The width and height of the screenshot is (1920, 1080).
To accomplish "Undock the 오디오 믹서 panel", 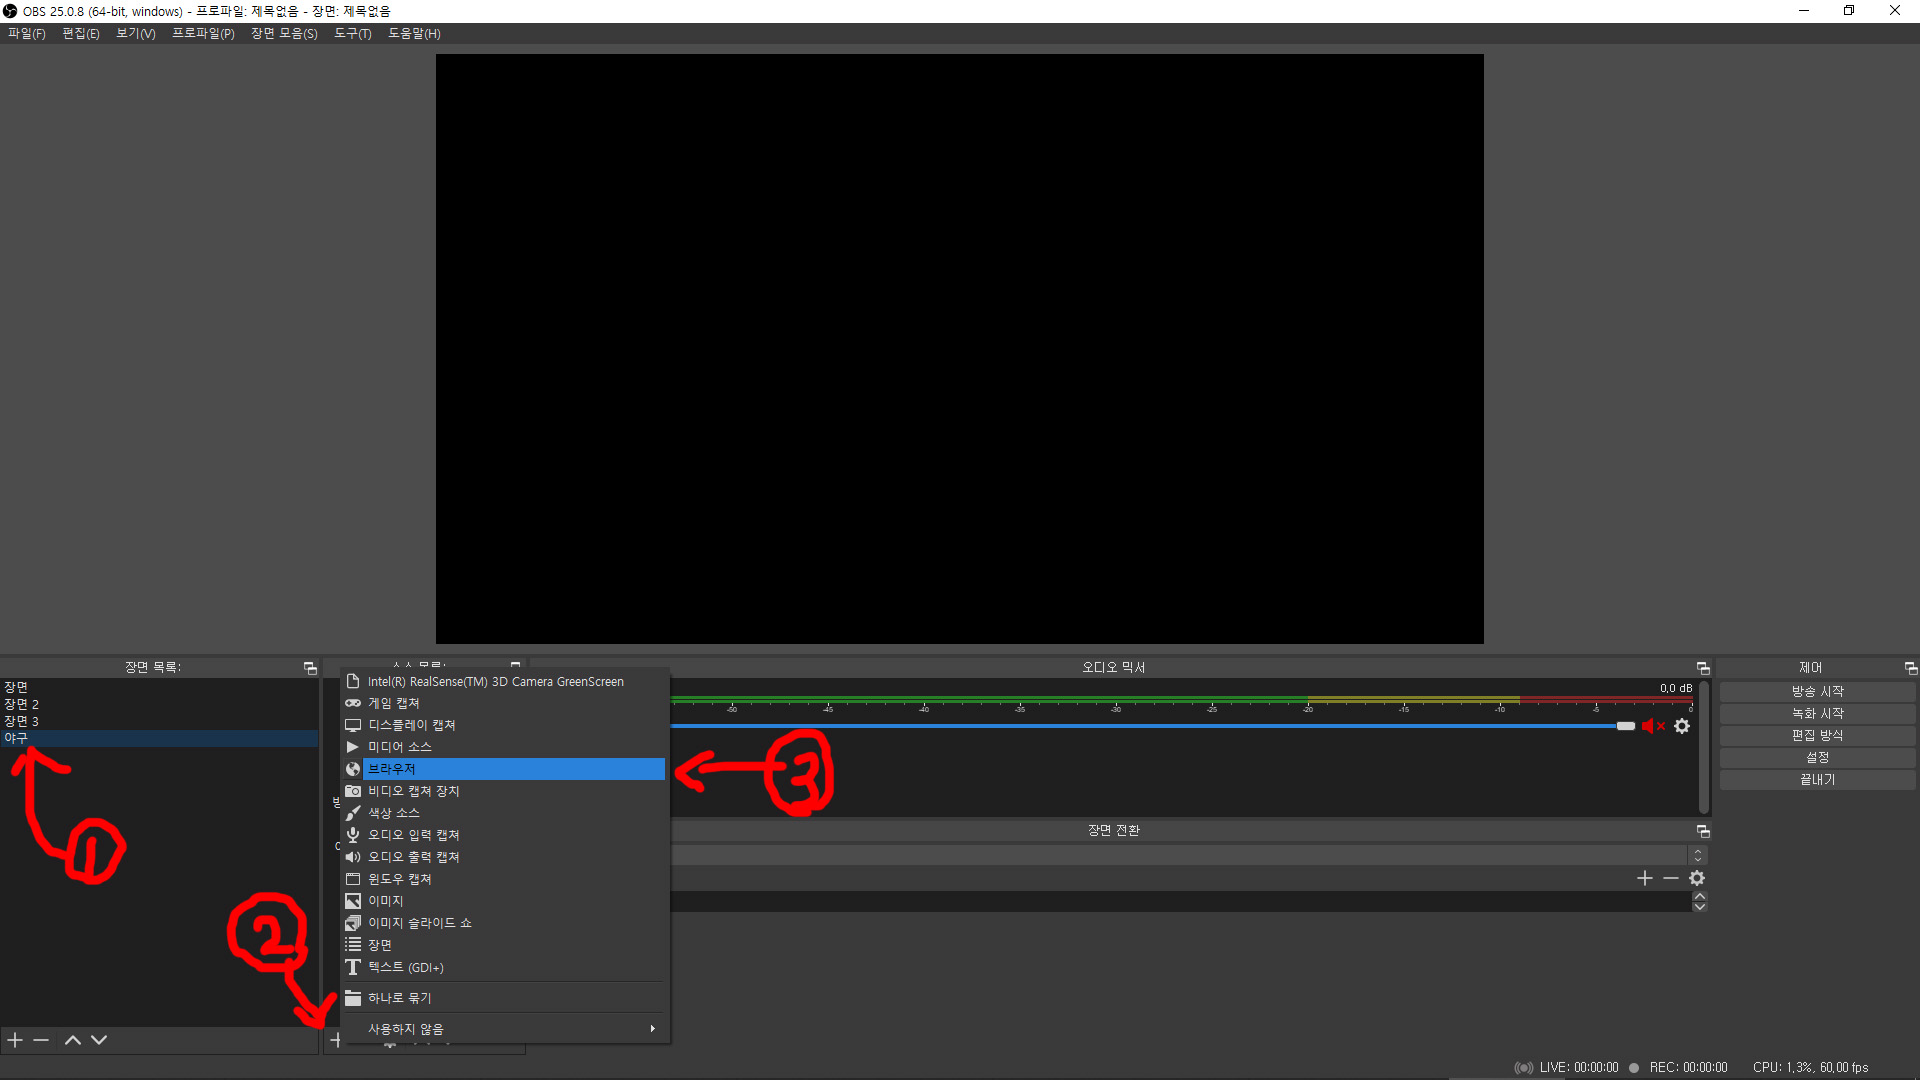I will (1703, 668).
